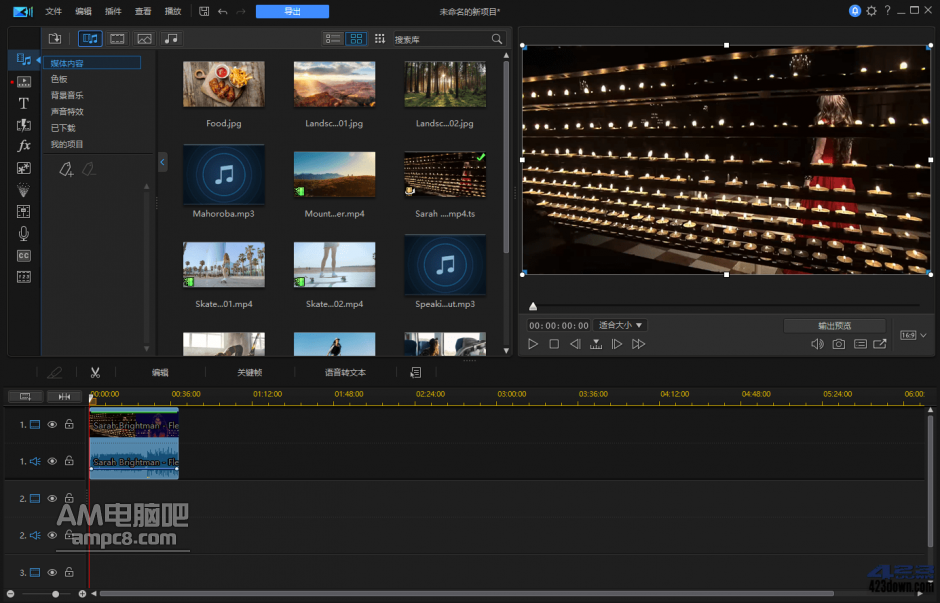Stop the preview playback
940x603 pixels.
[554, 344]
